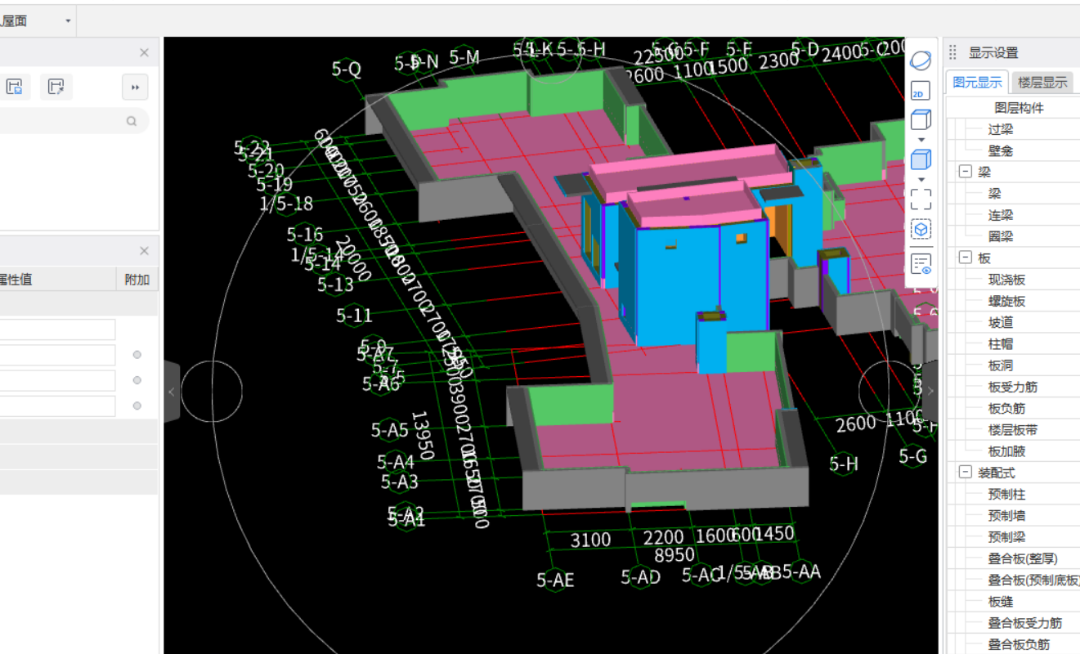The height and width of the screenshot is (654, 1080).
Task: Click the edit-component pencil icon in left panel
Action: tap(56, 87)
